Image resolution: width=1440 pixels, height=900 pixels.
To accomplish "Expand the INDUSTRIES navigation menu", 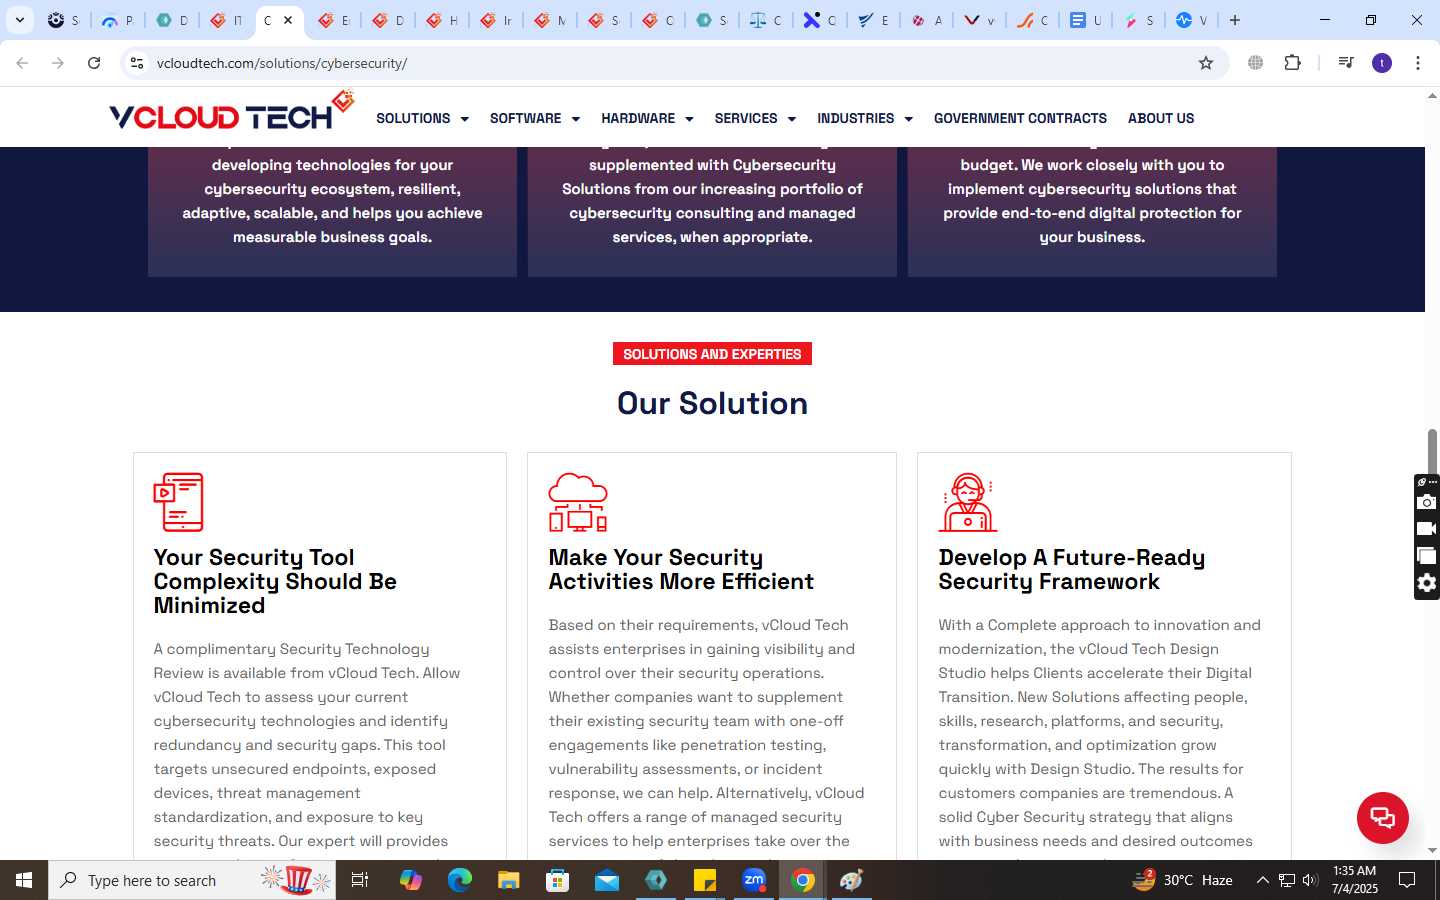I will pyautogui.click(x=865, y=118).
